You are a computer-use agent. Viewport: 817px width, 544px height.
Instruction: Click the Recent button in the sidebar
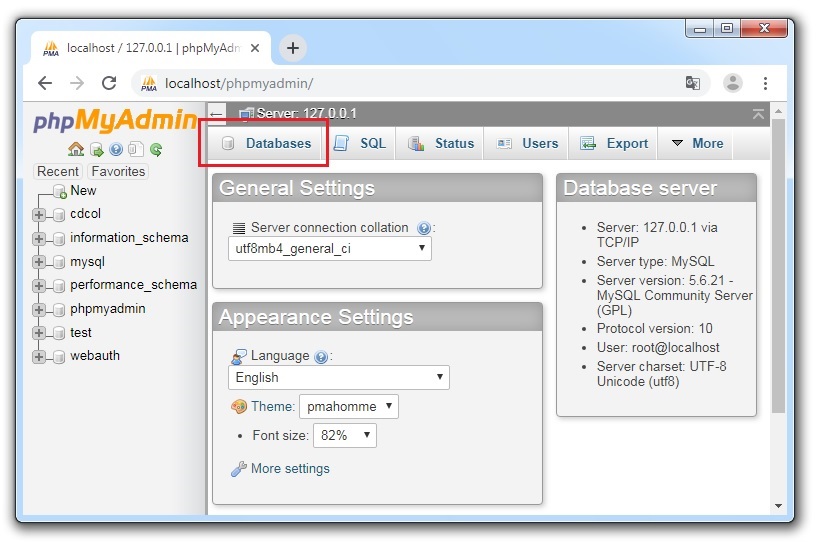point(58,172)
